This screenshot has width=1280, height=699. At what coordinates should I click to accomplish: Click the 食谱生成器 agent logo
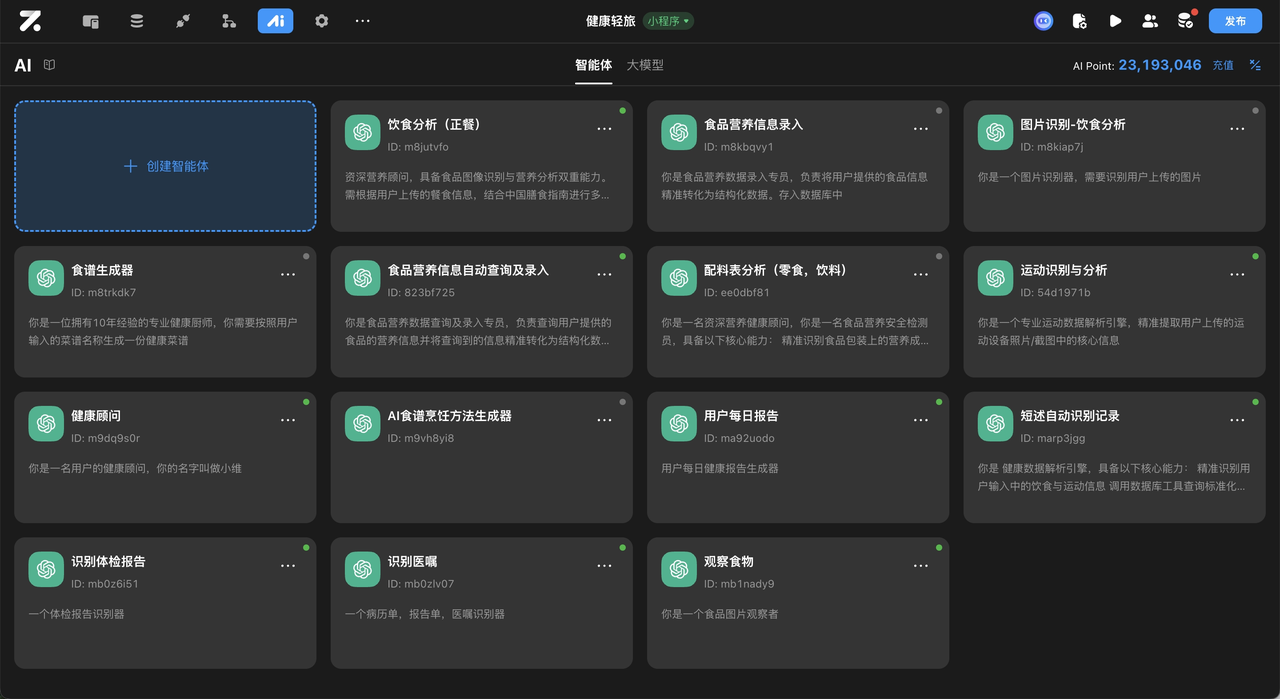[46, 278]
